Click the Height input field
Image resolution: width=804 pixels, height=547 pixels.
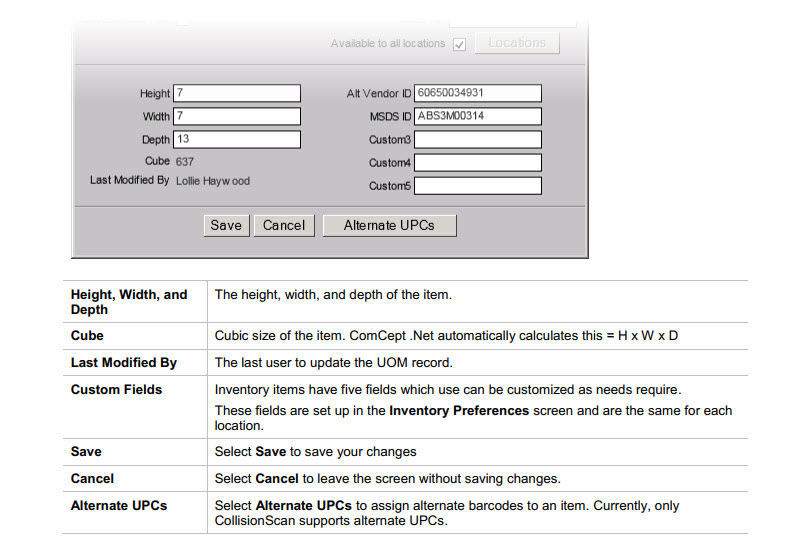pyautogui.click(x=237, y=93)
